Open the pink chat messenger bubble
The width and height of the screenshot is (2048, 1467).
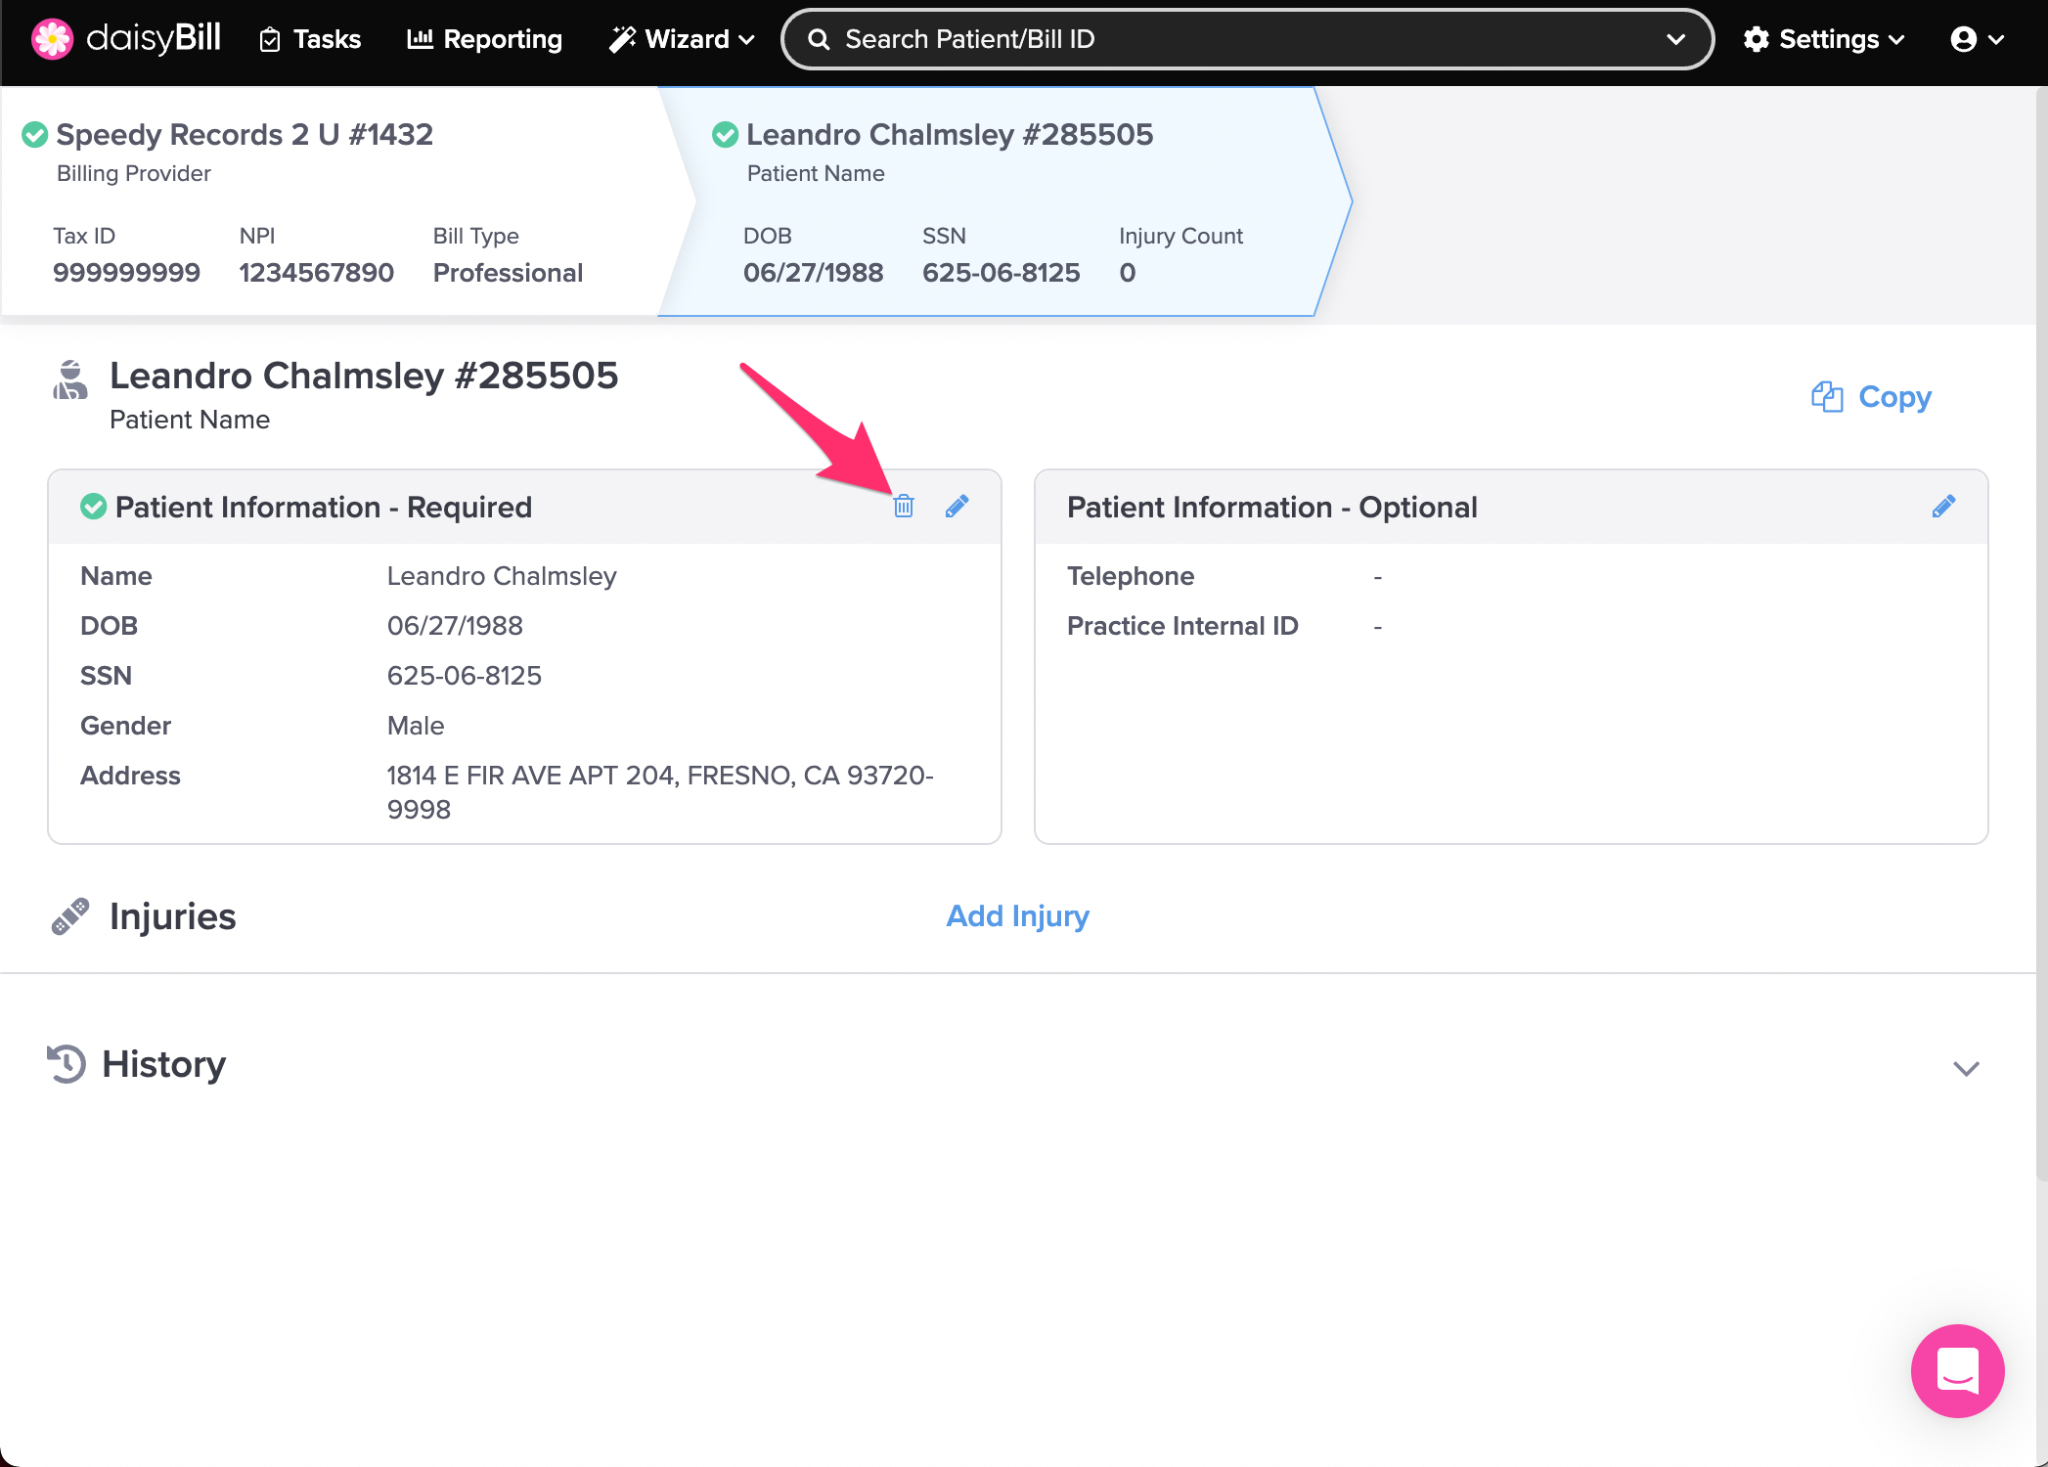tap(1956, 1370)
